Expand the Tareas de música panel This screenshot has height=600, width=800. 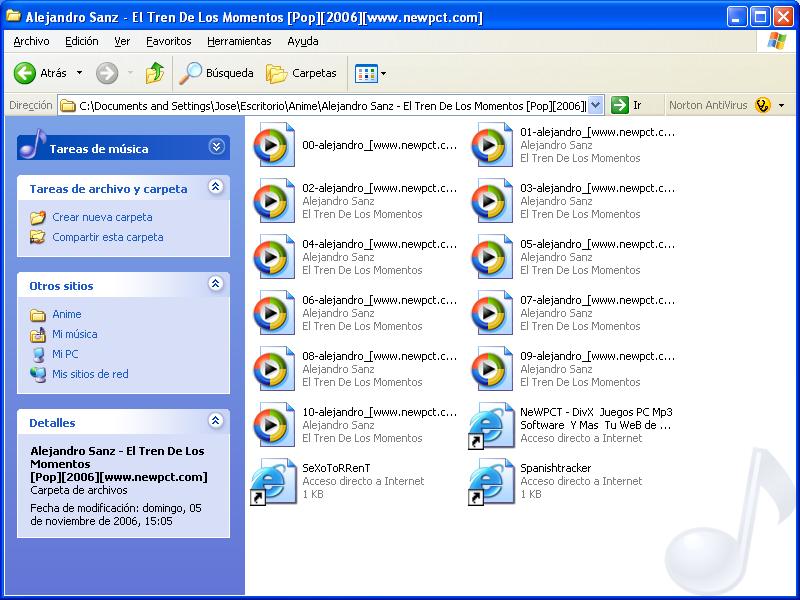(216, 147)
